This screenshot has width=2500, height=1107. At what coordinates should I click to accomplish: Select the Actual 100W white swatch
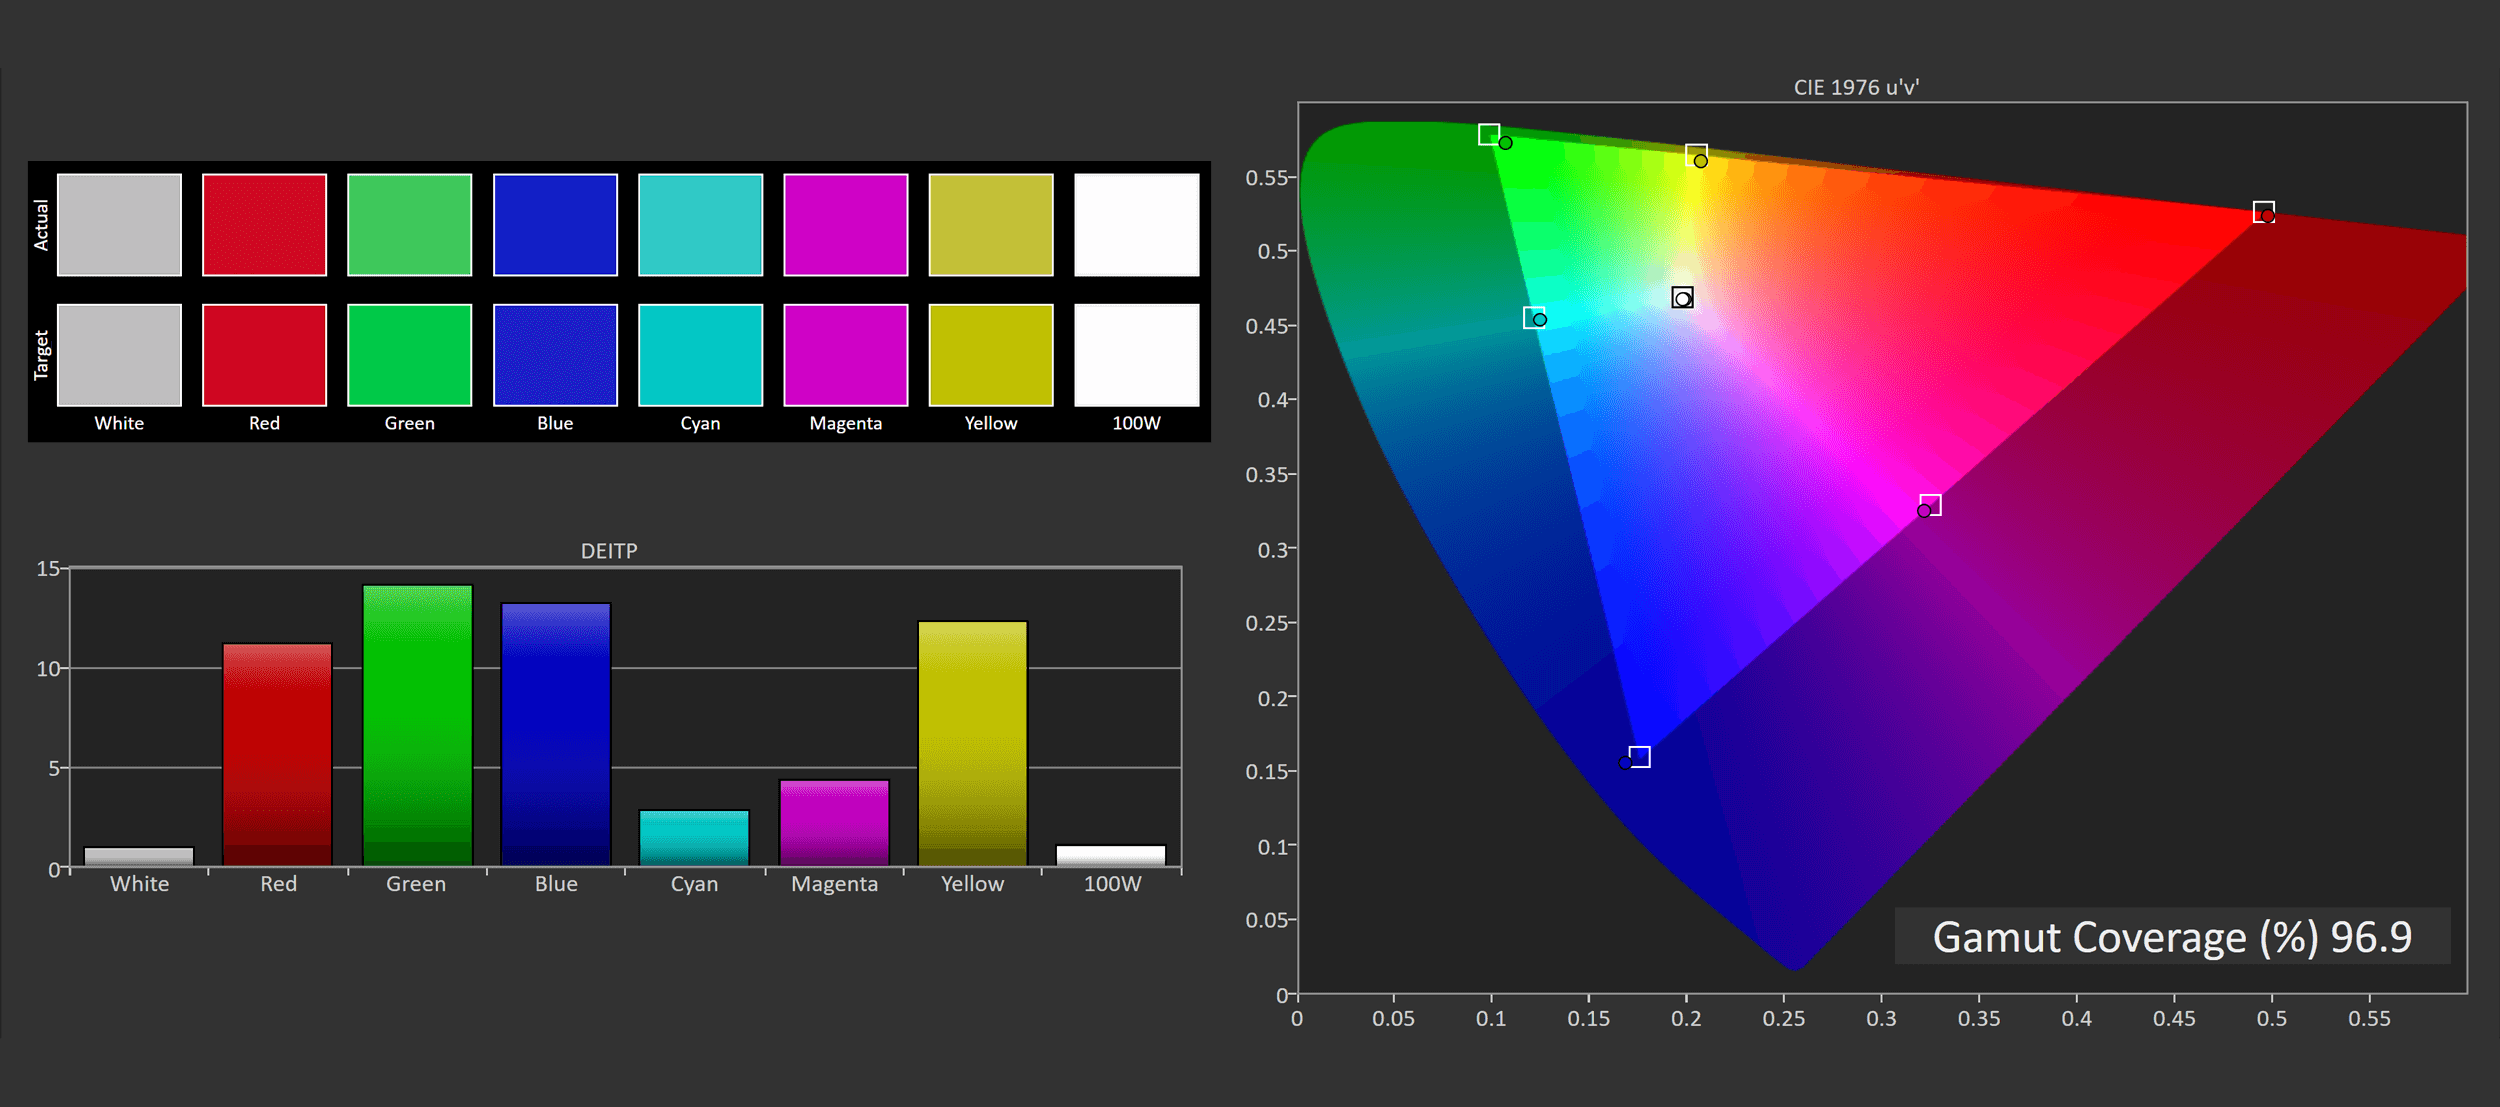pyautogui.click(x=1136, y=225)
